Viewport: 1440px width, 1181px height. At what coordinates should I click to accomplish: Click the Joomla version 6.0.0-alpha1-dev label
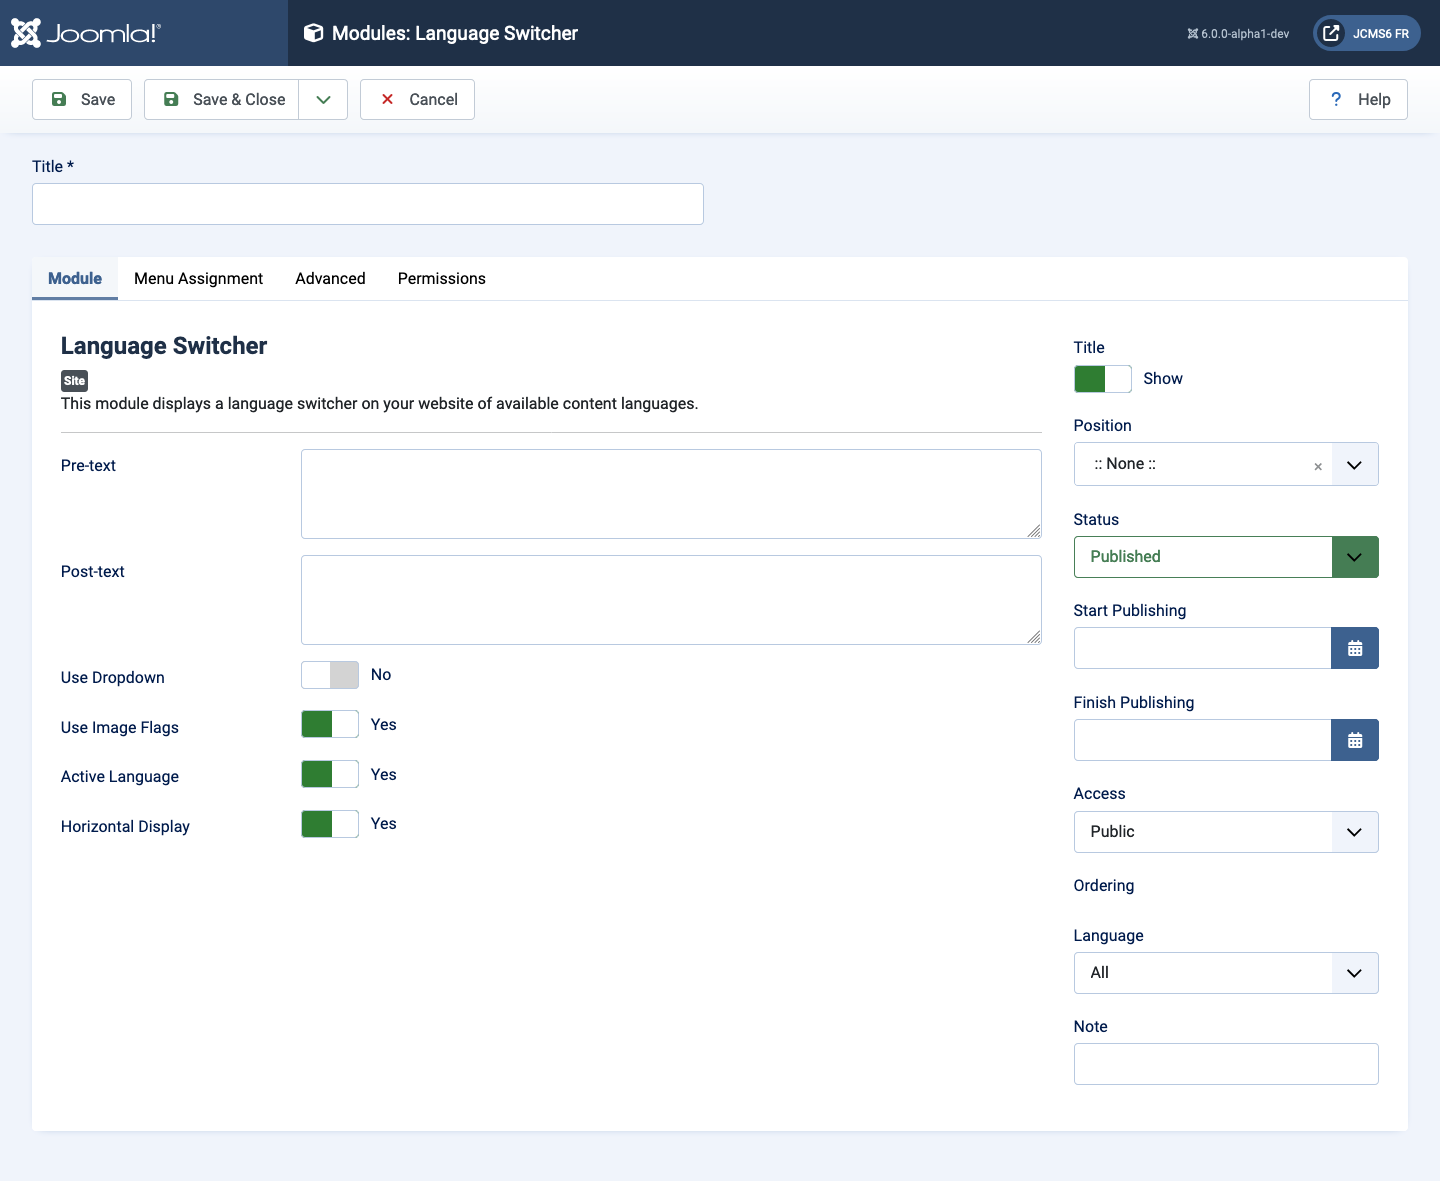click(1238, 34)
